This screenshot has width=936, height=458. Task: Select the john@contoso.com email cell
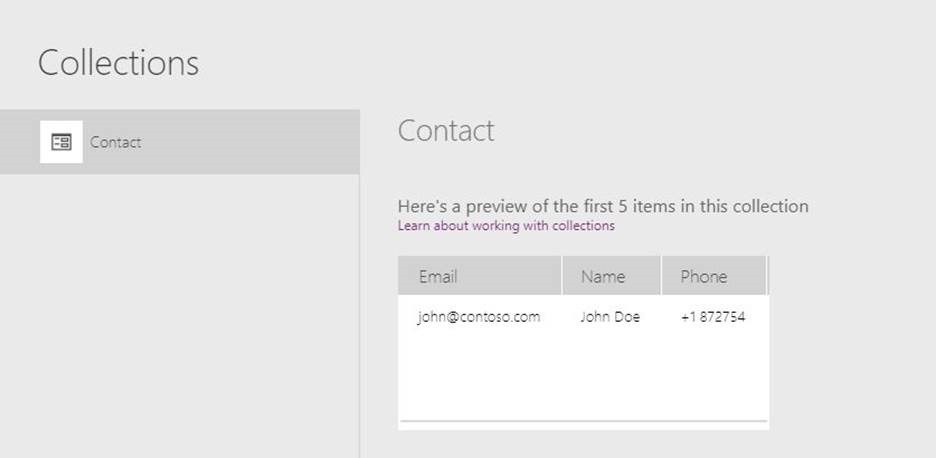point(479,317)
